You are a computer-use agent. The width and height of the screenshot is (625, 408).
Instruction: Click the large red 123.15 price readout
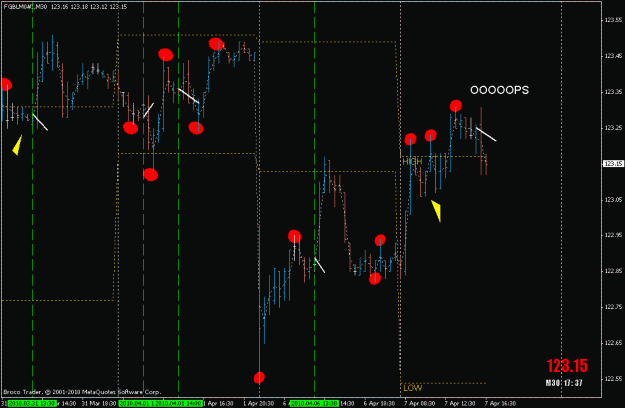pos(567,366)
